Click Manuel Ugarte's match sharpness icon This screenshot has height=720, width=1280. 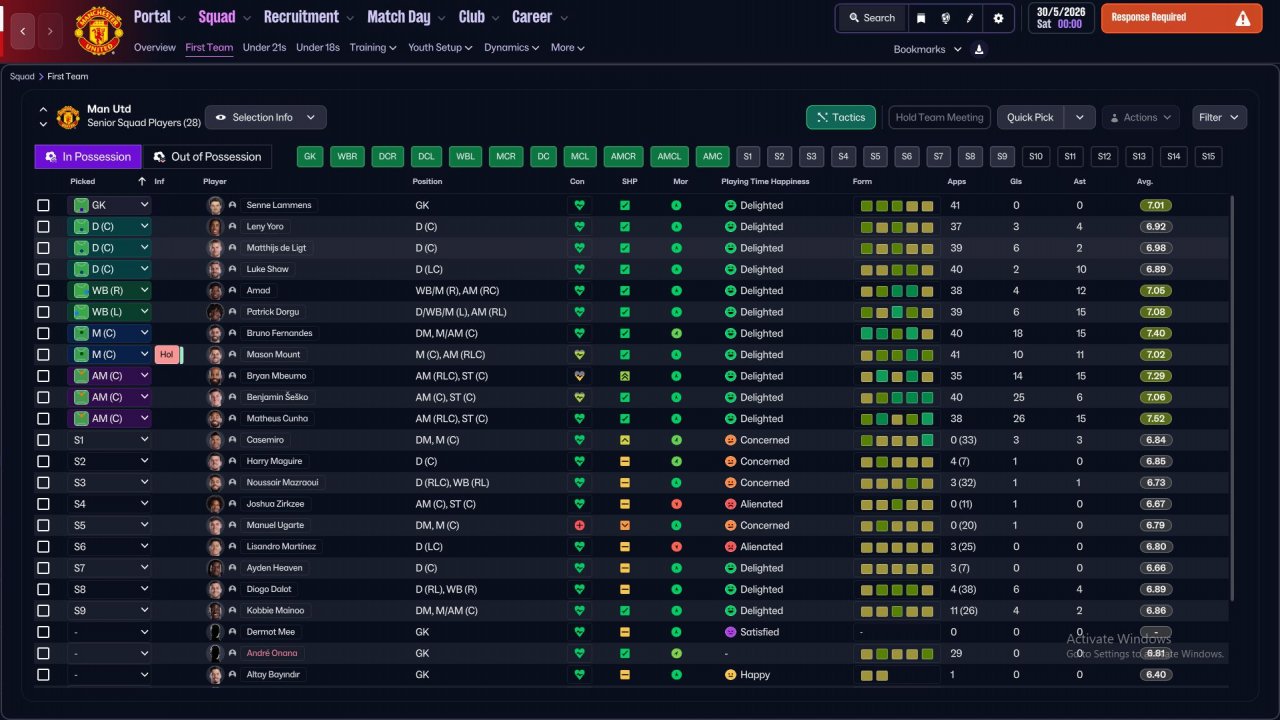click(625, 526)
